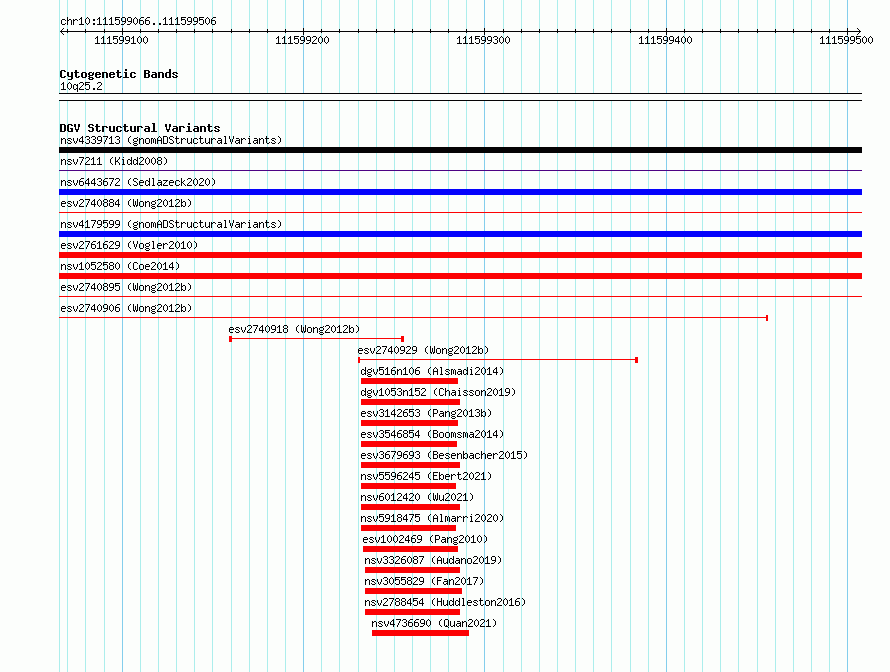Select the red nsv5596245 variant bar
The height and width of the screenshot is (672, 890).
[408, 486]
